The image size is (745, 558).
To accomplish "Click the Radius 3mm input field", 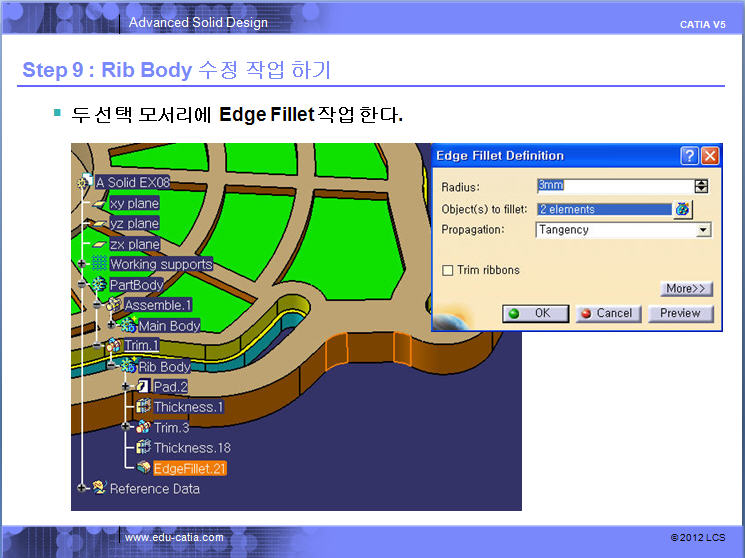I will tap(614, 186).
